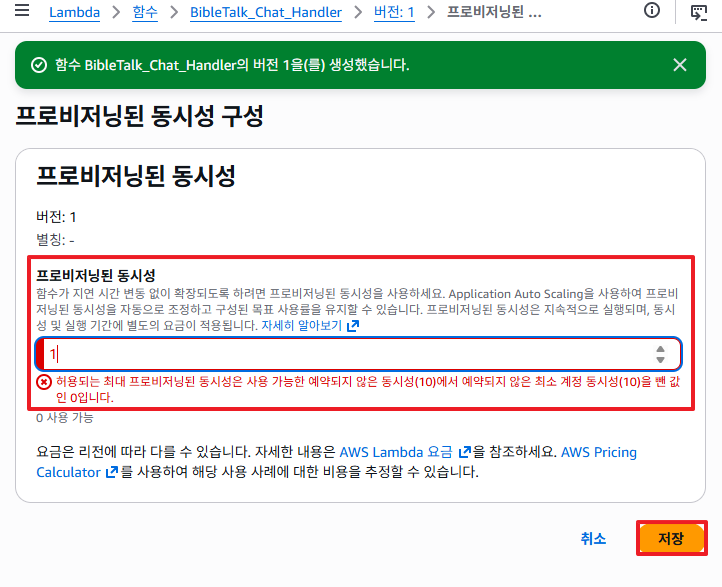
Task: Click the 저장 button
Action: tap(671, 538)
